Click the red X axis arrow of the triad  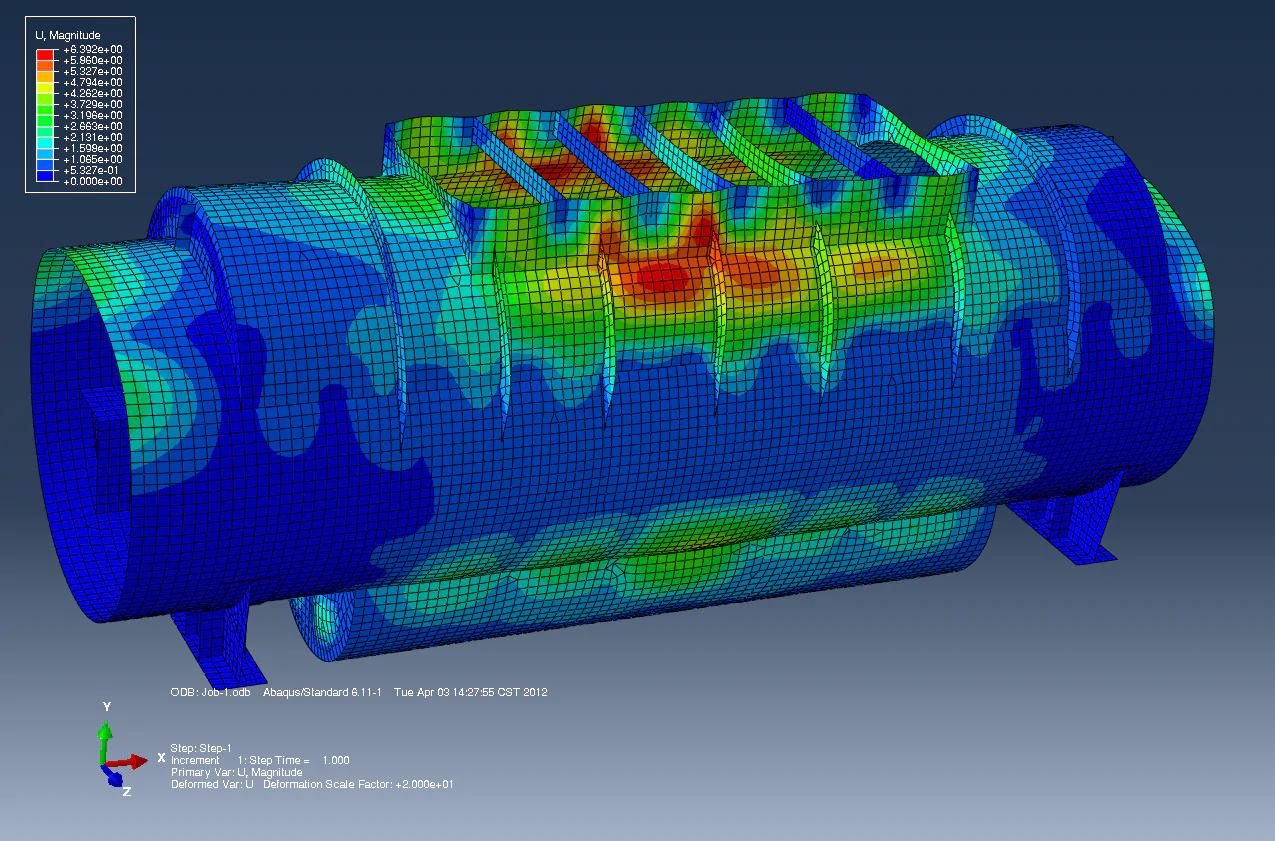[128, 763]
